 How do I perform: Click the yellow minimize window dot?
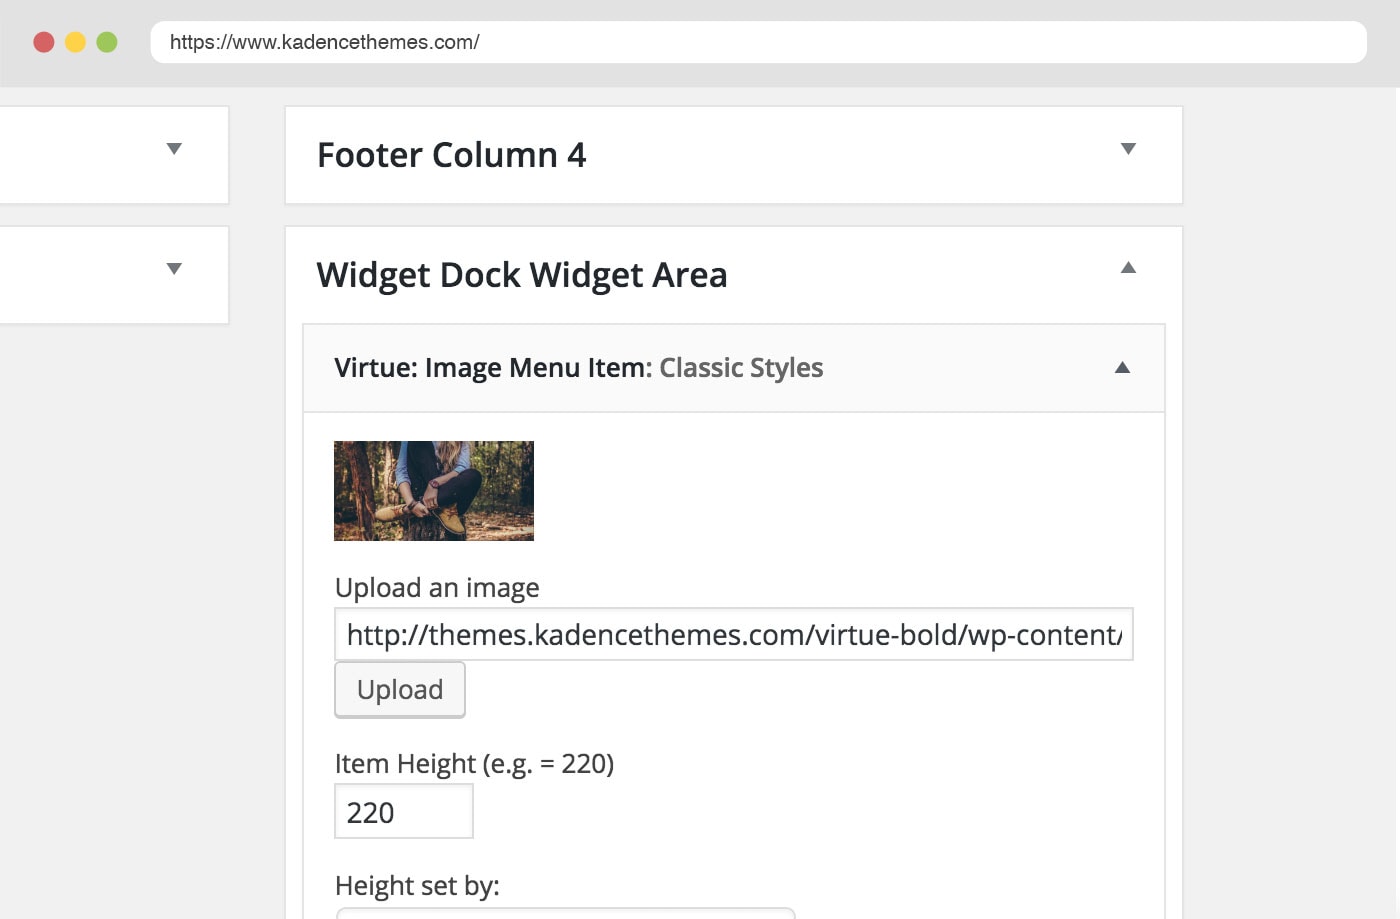(x=75, y=42)
